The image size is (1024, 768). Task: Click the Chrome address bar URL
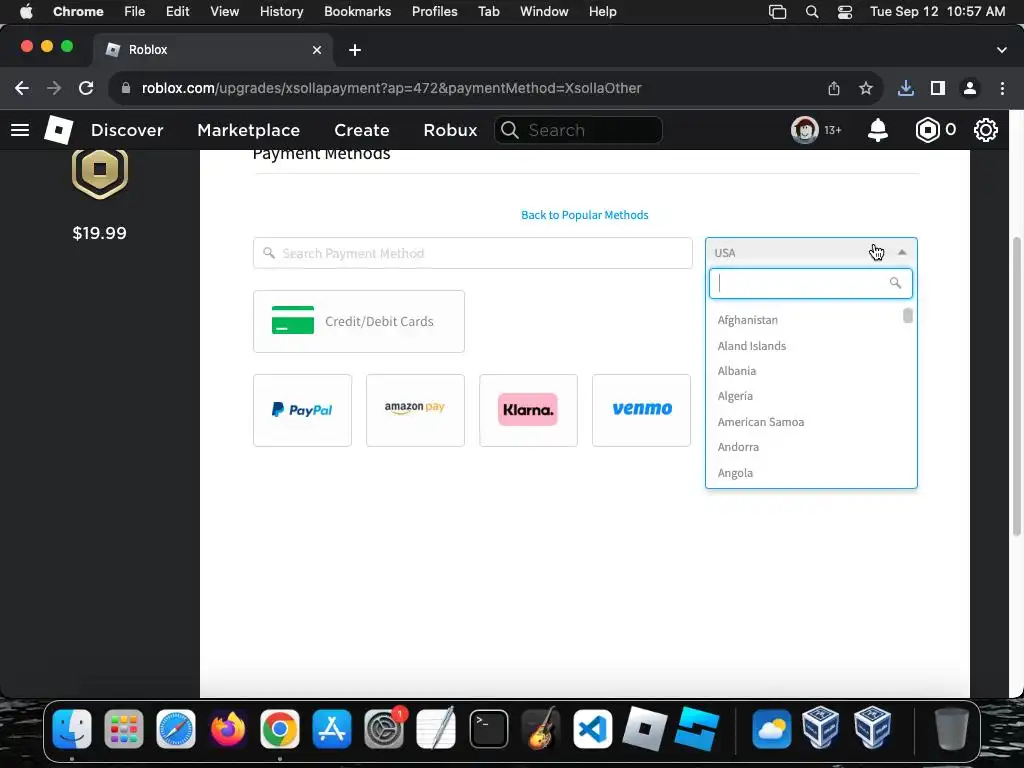(392, 88)
